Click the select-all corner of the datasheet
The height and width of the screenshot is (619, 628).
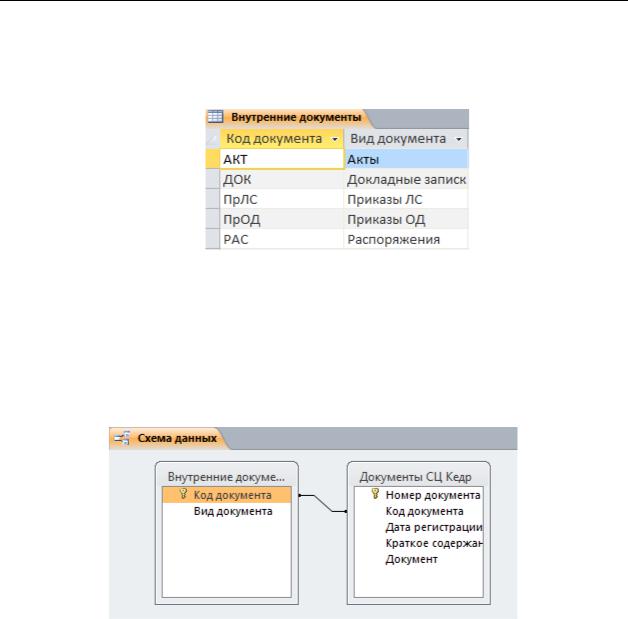pos(213,139)
